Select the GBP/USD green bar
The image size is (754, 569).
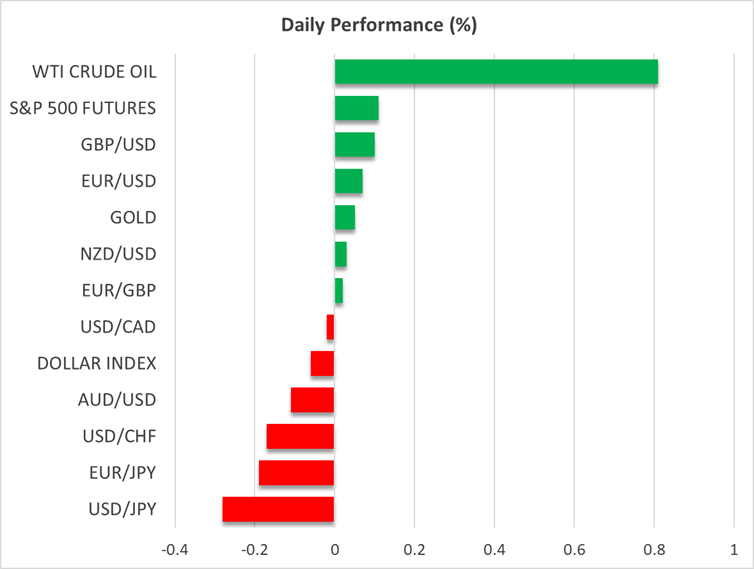[354, 145]
